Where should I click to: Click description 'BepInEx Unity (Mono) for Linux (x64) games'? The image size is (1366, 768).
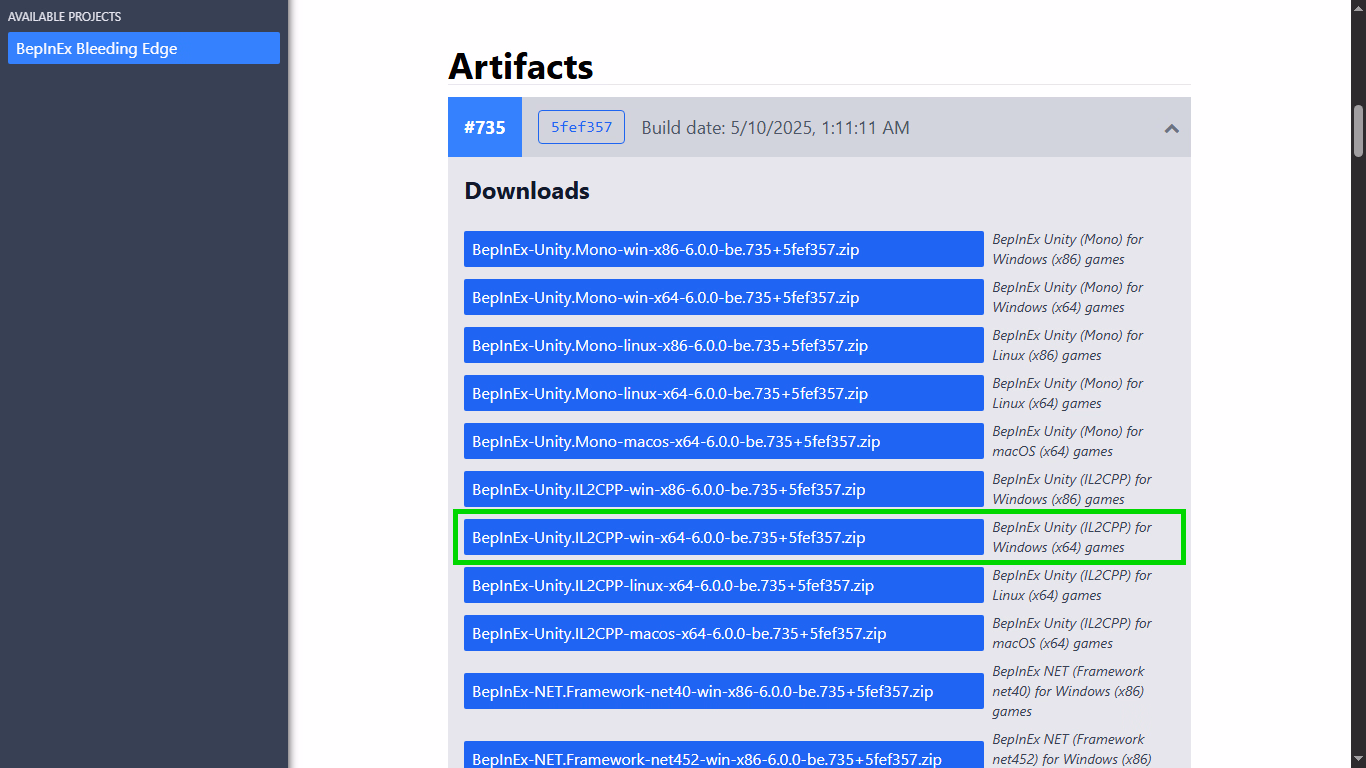pyautogui.click(x=1067, y=393)
